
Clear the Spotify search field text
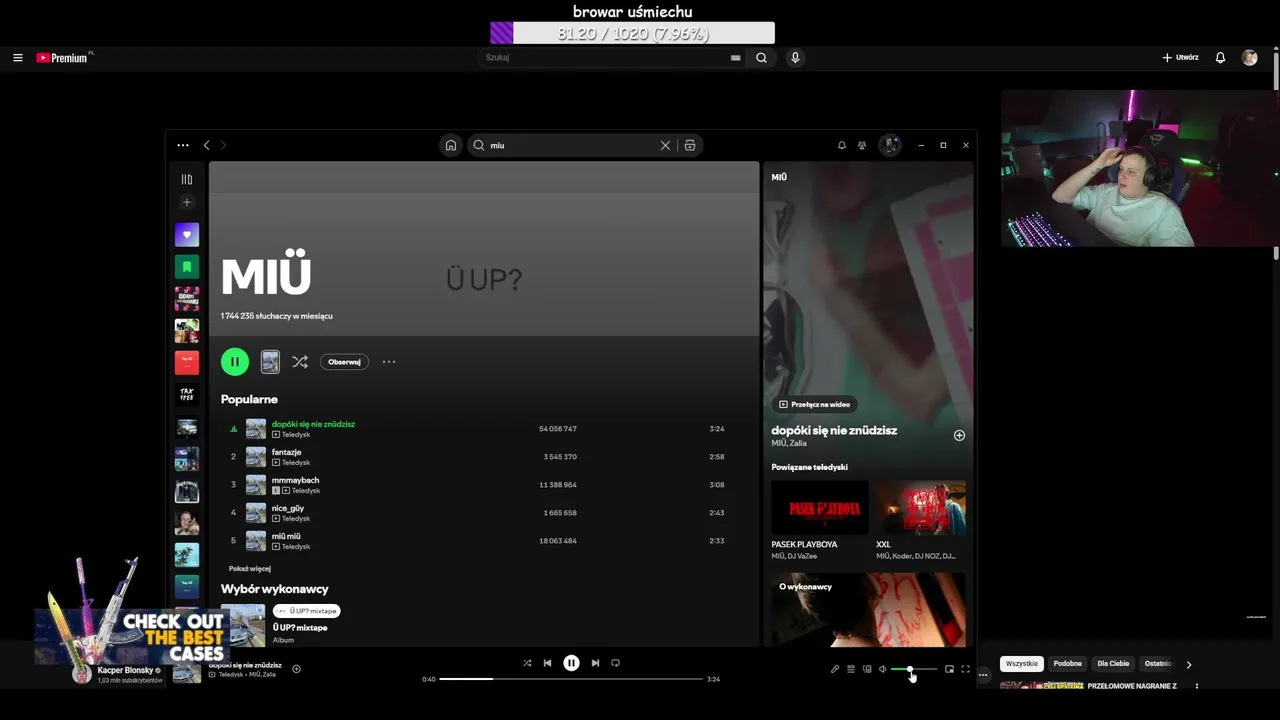pos(665,145)
